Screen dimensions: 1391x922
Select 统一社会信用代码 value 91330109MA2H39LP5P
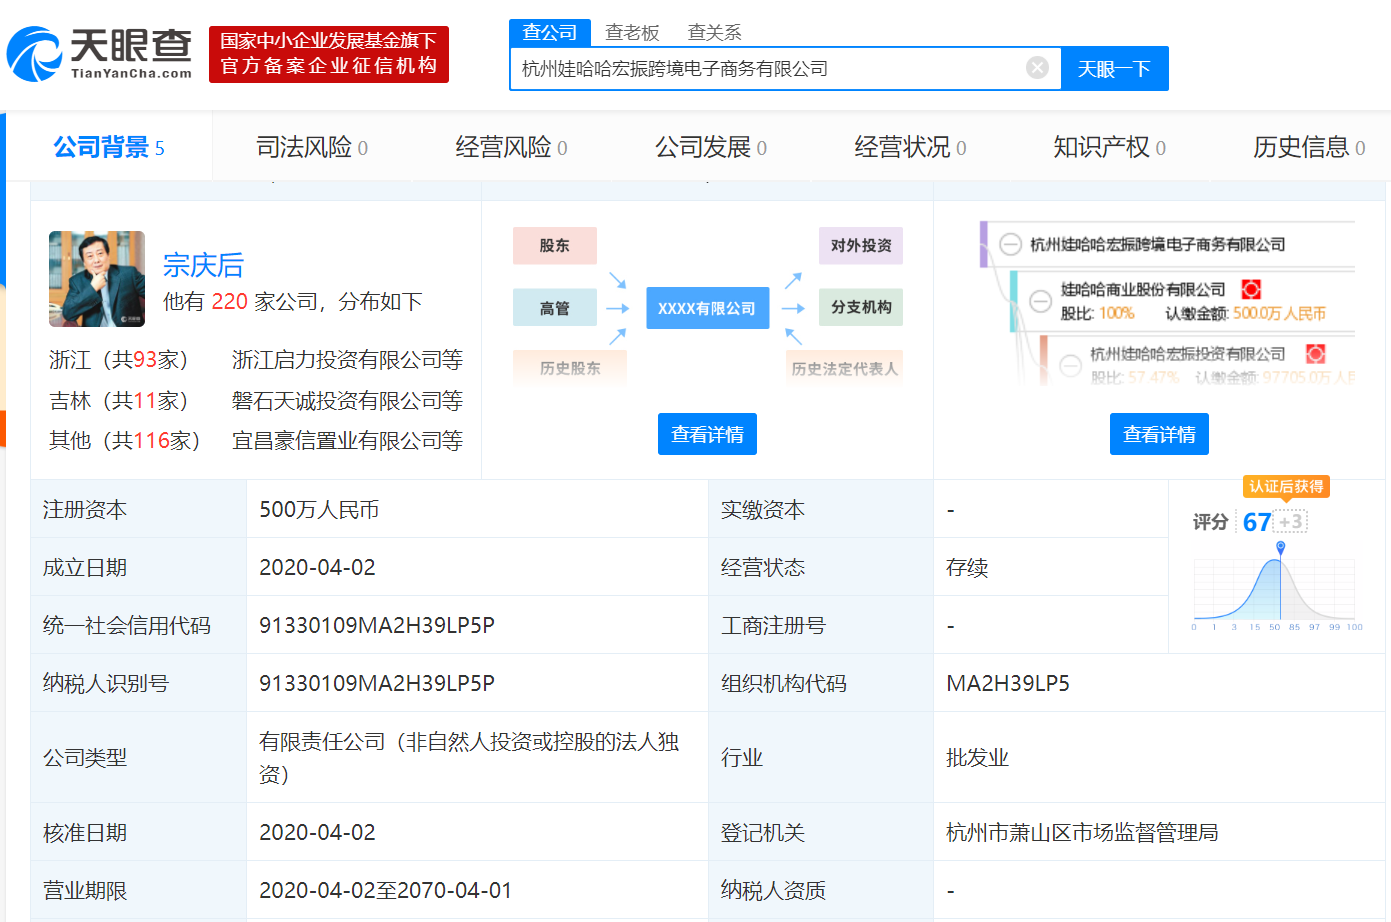point(377,626)
